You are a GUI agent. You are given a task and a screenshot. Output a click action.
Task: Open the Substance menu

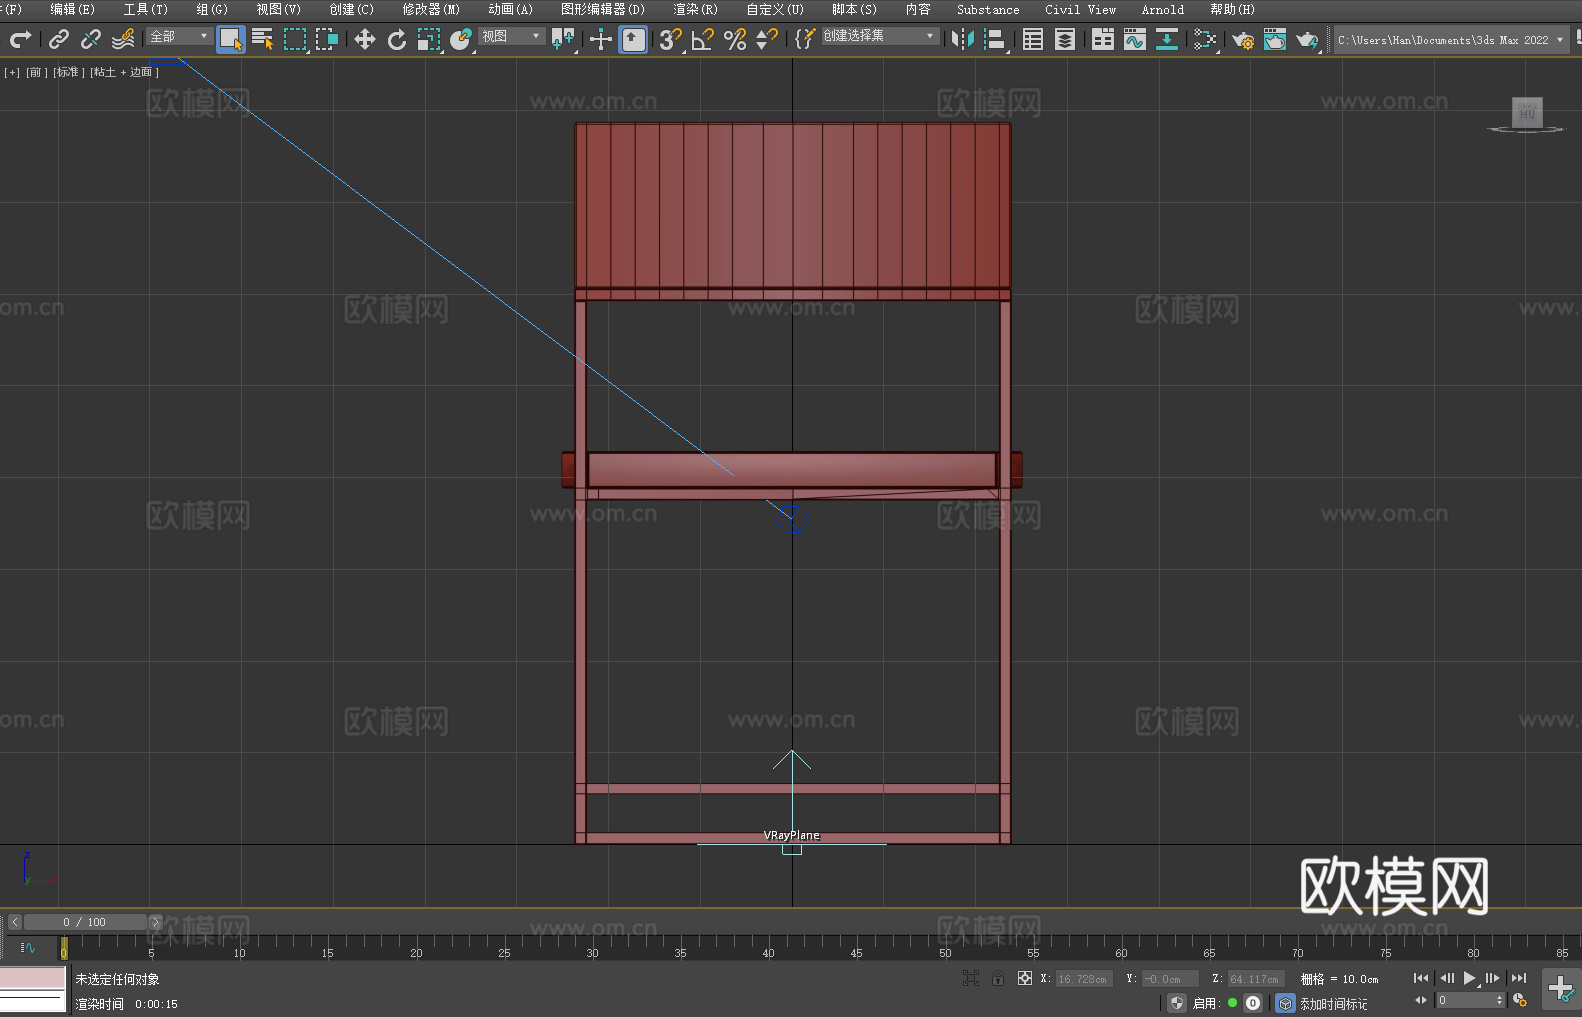click(x=987, y=9)
